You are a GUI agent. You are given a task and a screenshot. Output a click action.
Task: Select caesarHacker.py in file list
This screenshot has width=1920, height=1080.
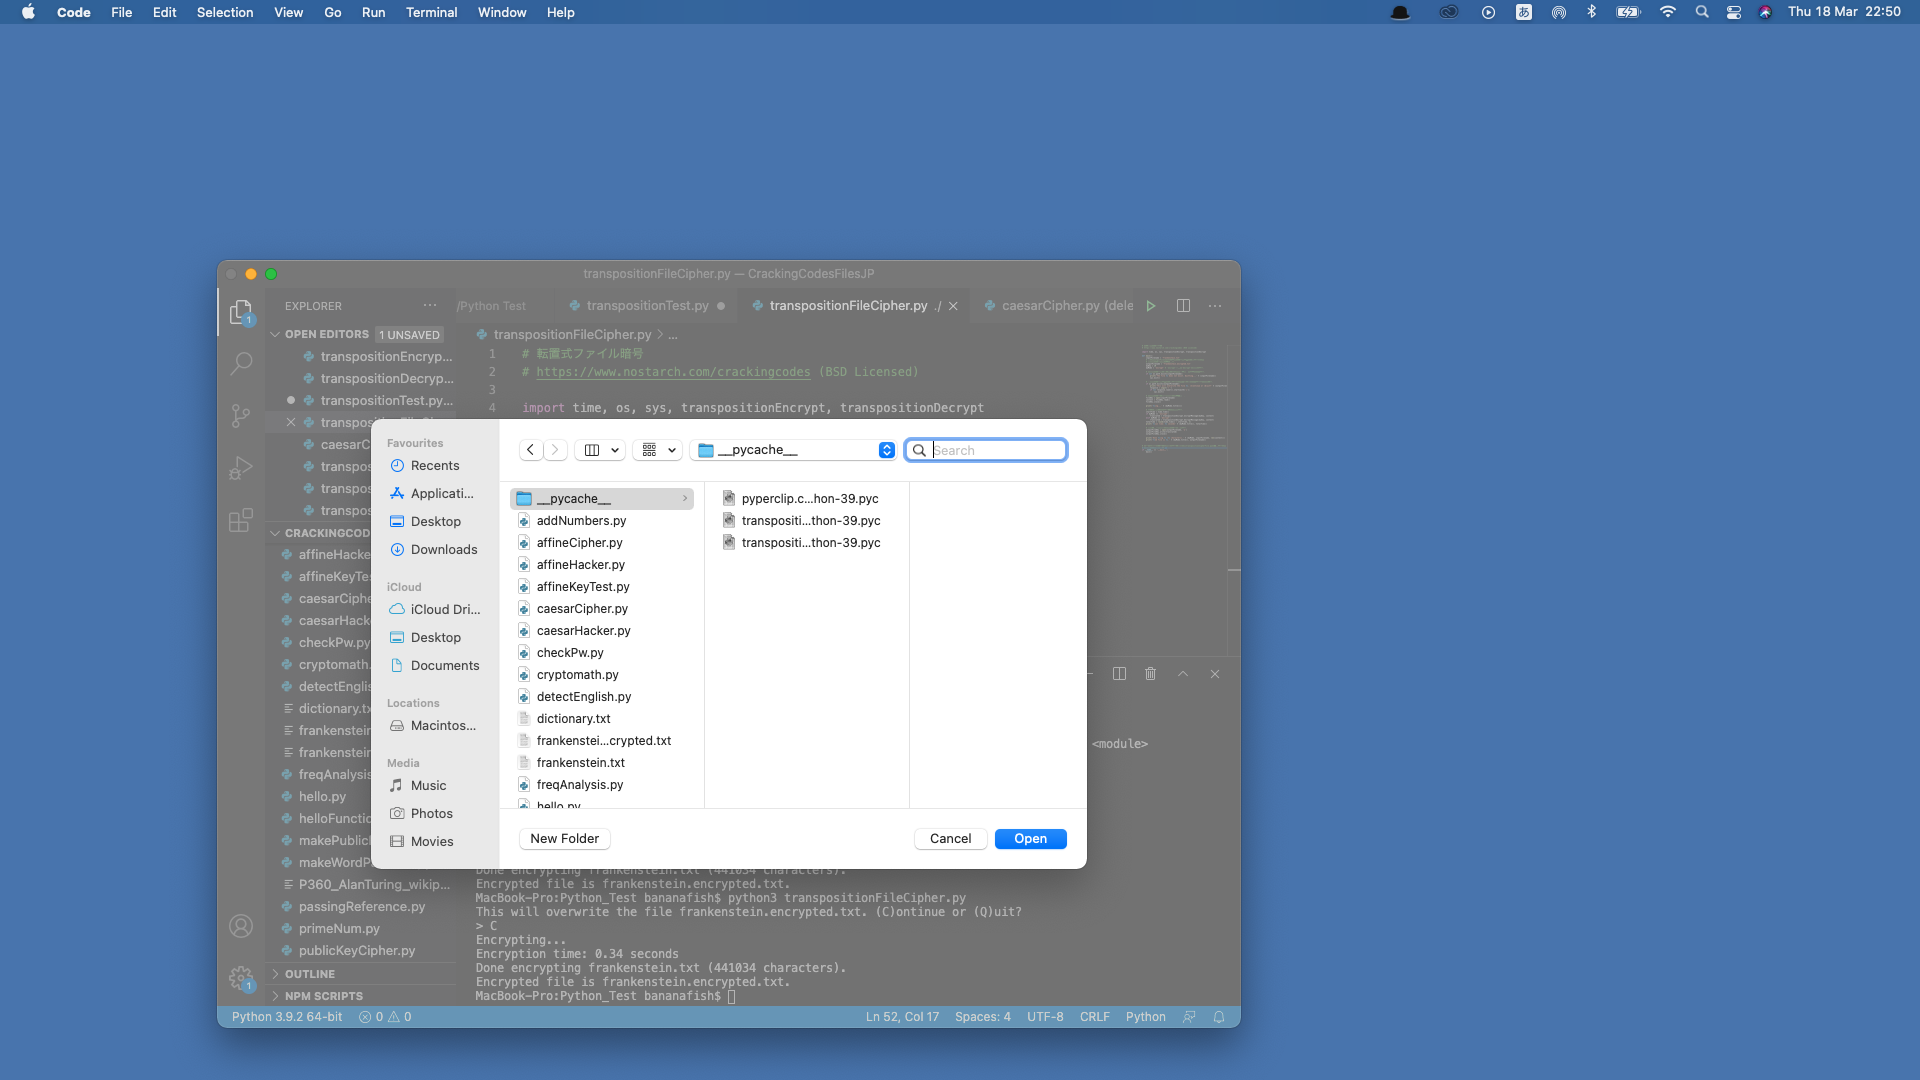point(602,631)
